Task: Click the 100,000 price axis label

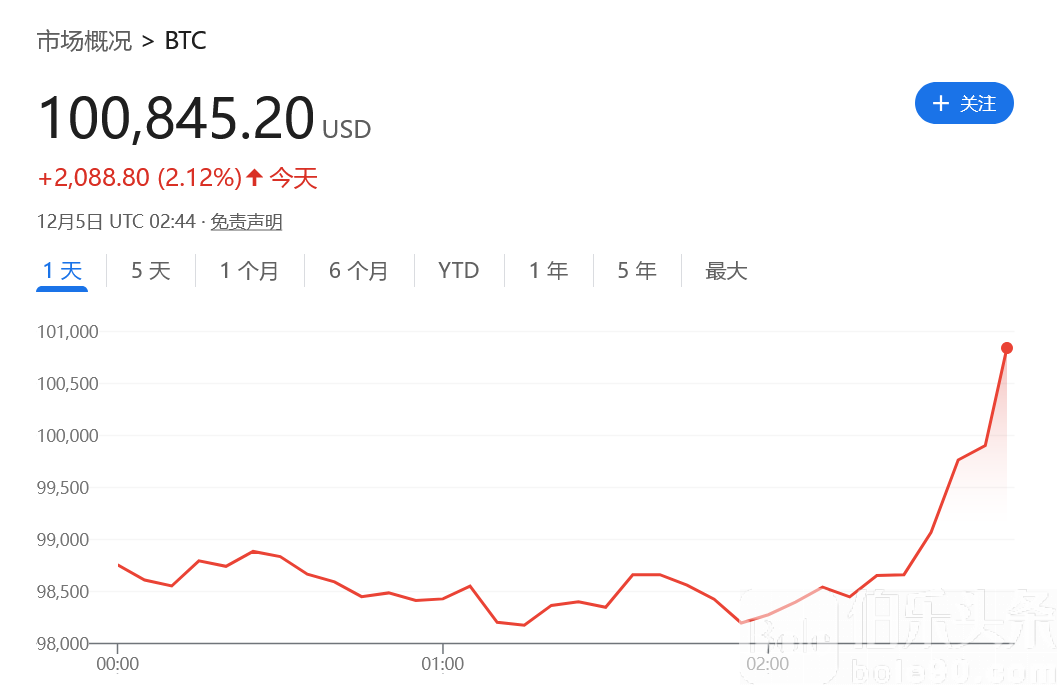Action: pyautogui.click(x=68, y=436)
